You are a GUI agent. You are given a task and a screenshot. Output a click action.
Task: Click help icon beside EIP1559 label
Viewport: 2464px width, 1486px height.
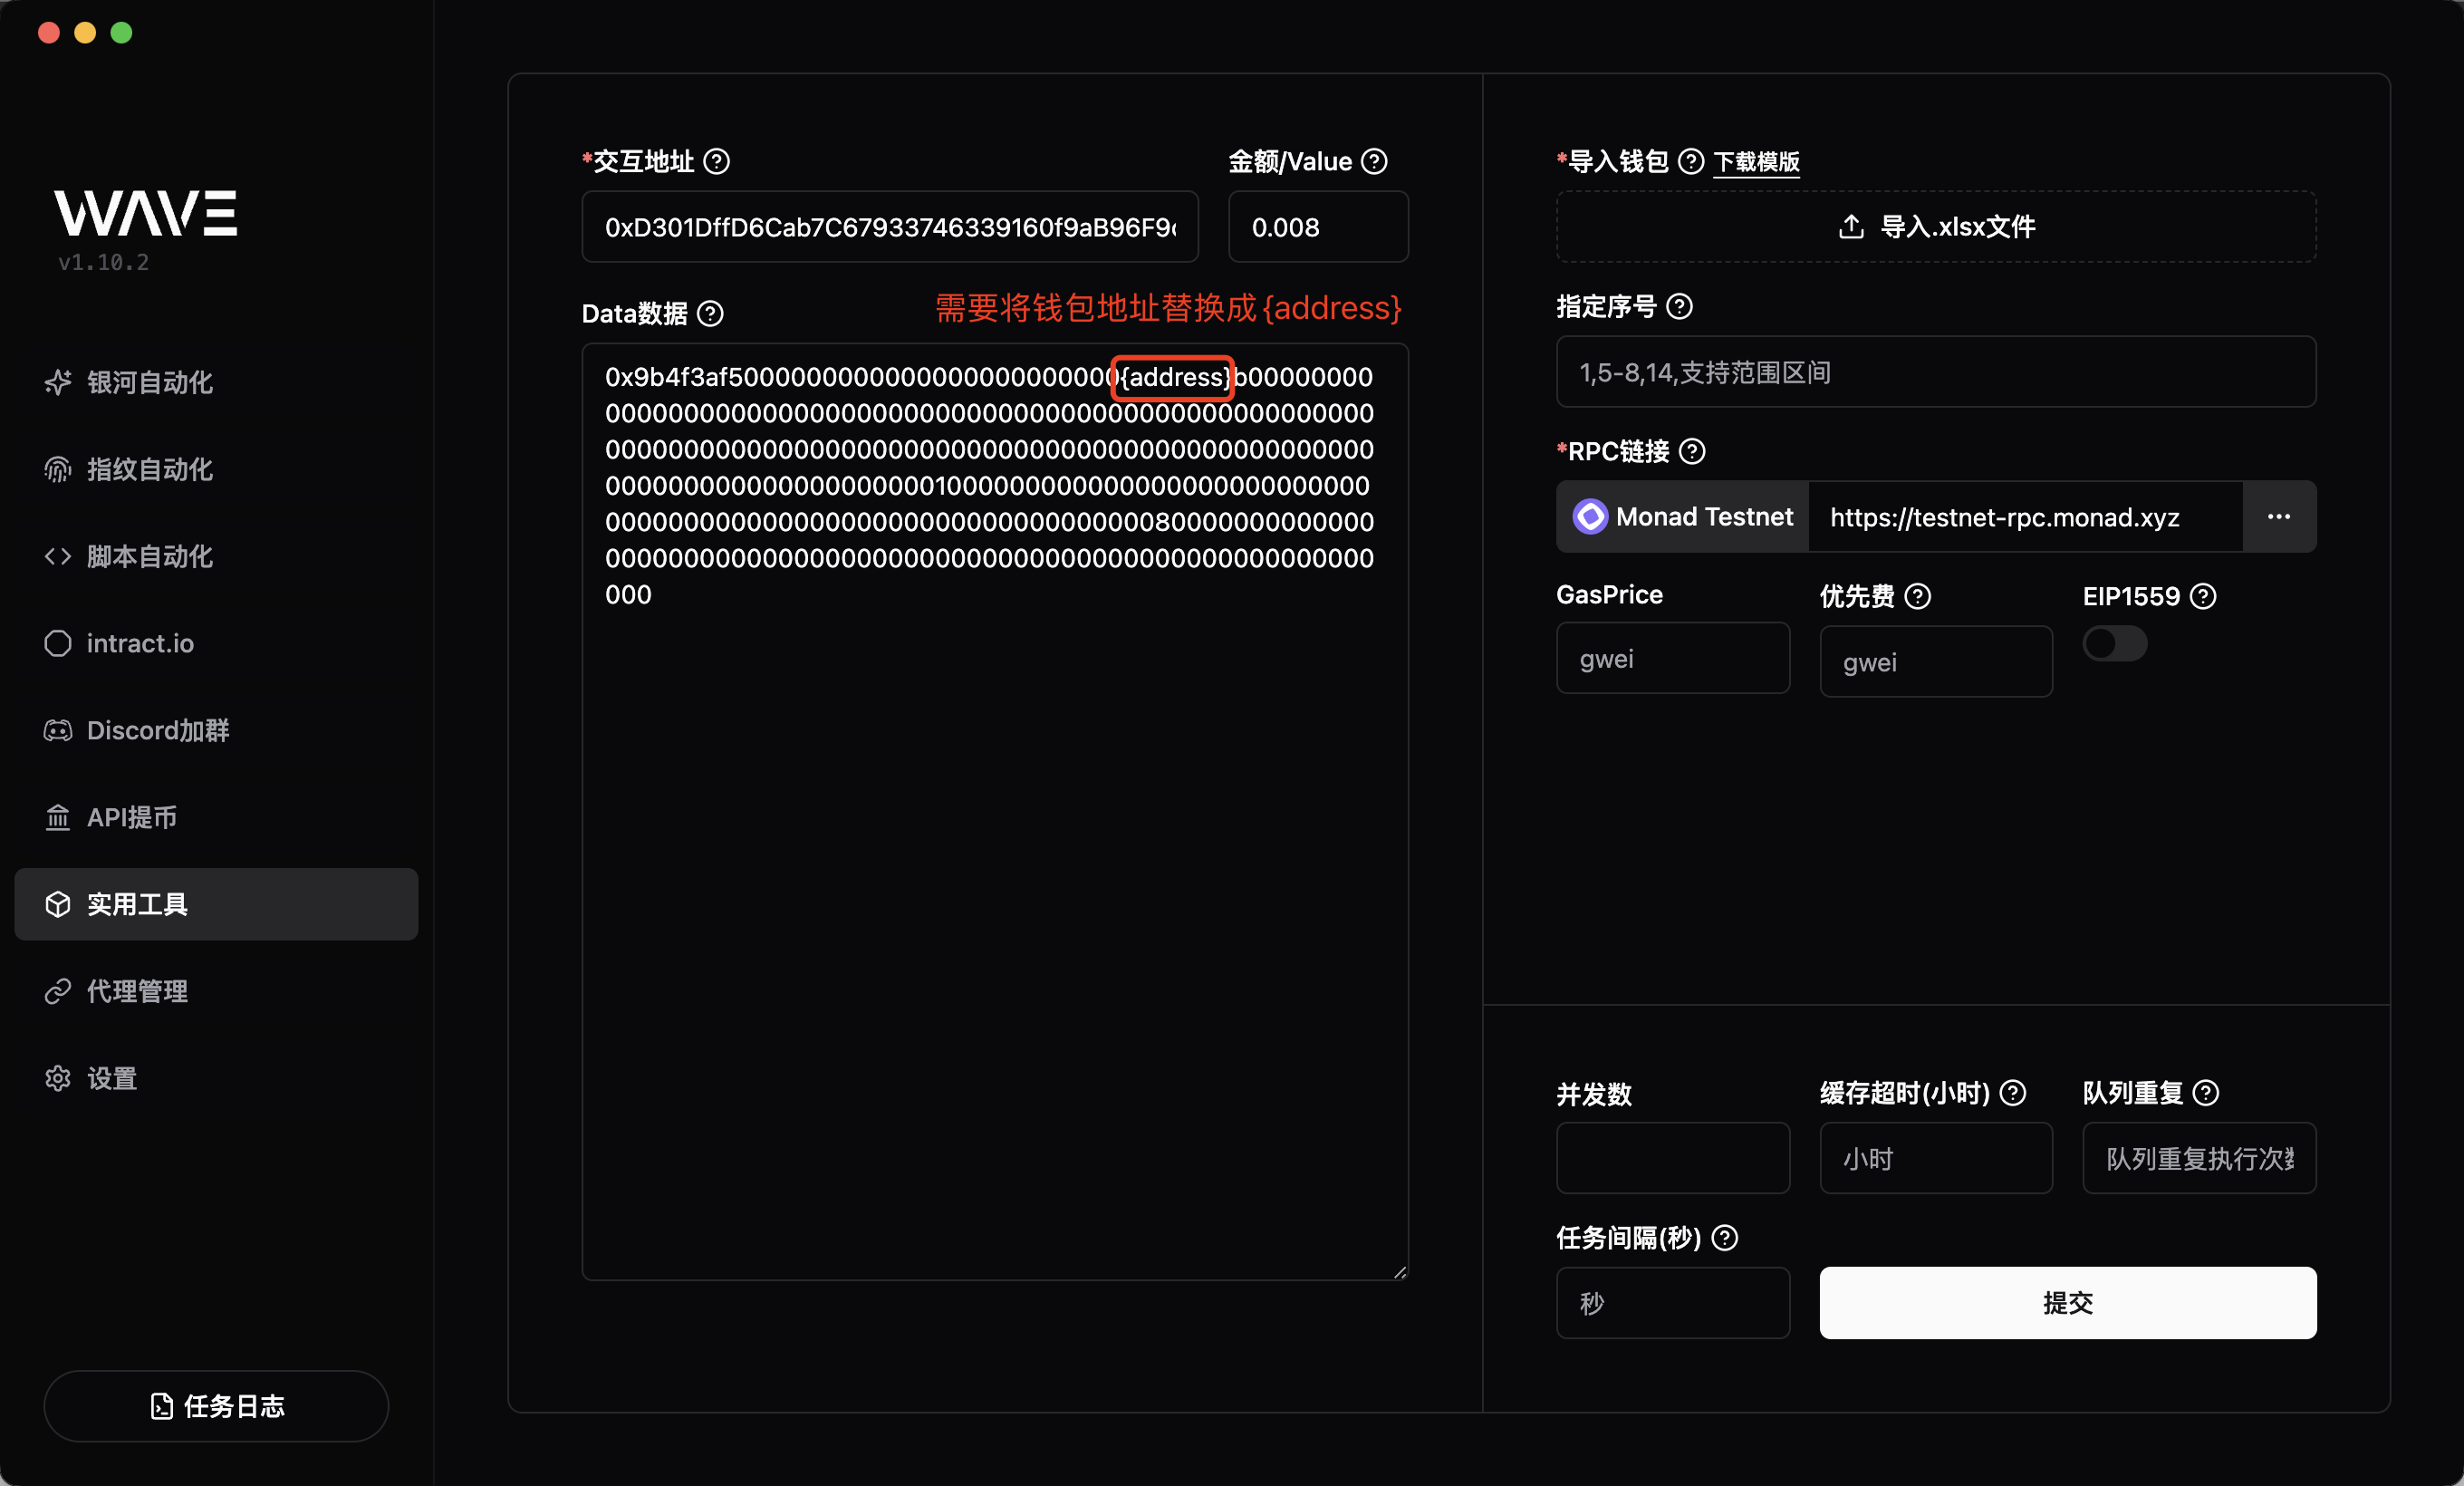[2203, 597]
